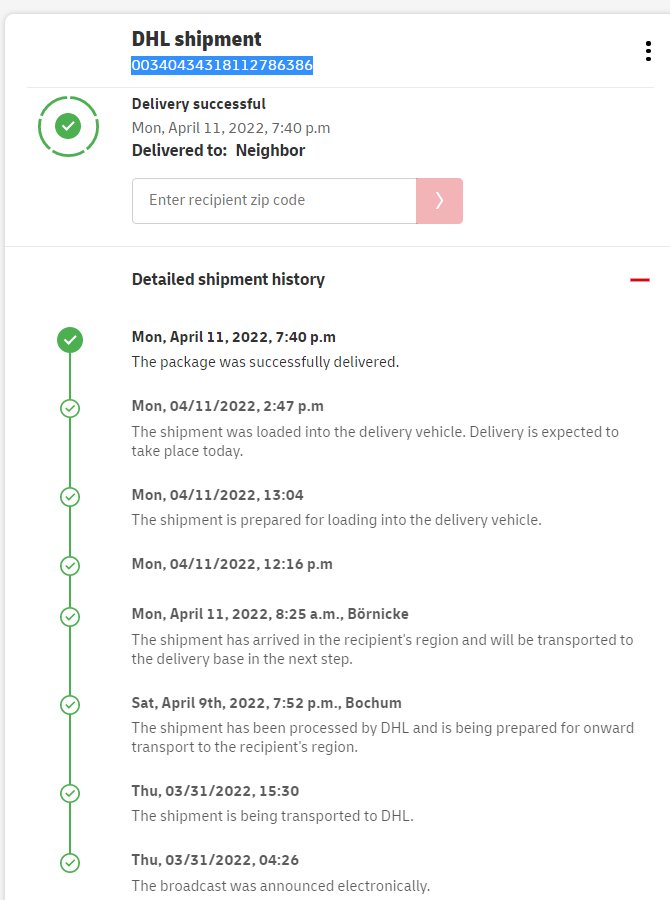The image size is (670, 900).
Task: Click the large green delivery successful icon
Action: pyautogui.click(x=68, y=126)
